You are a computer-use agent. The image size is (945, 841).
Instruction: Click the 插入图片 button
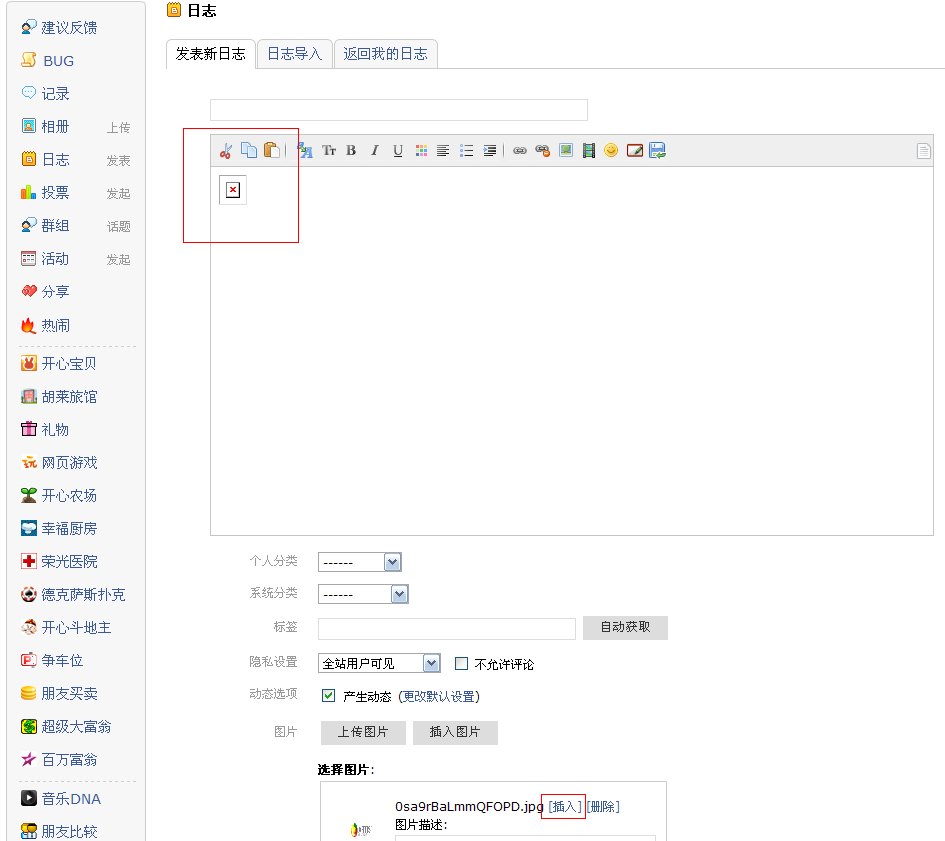click(456, 732)
